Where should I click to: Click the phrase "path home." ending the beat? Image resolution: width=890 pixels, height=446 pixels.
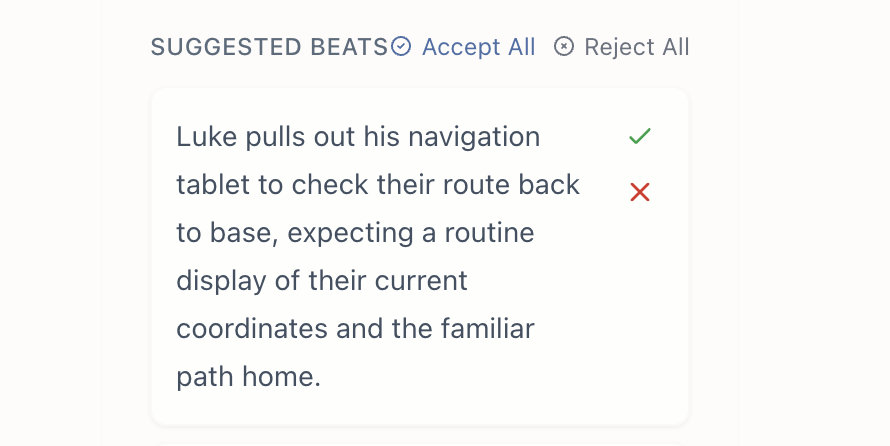tap(248, 377)
